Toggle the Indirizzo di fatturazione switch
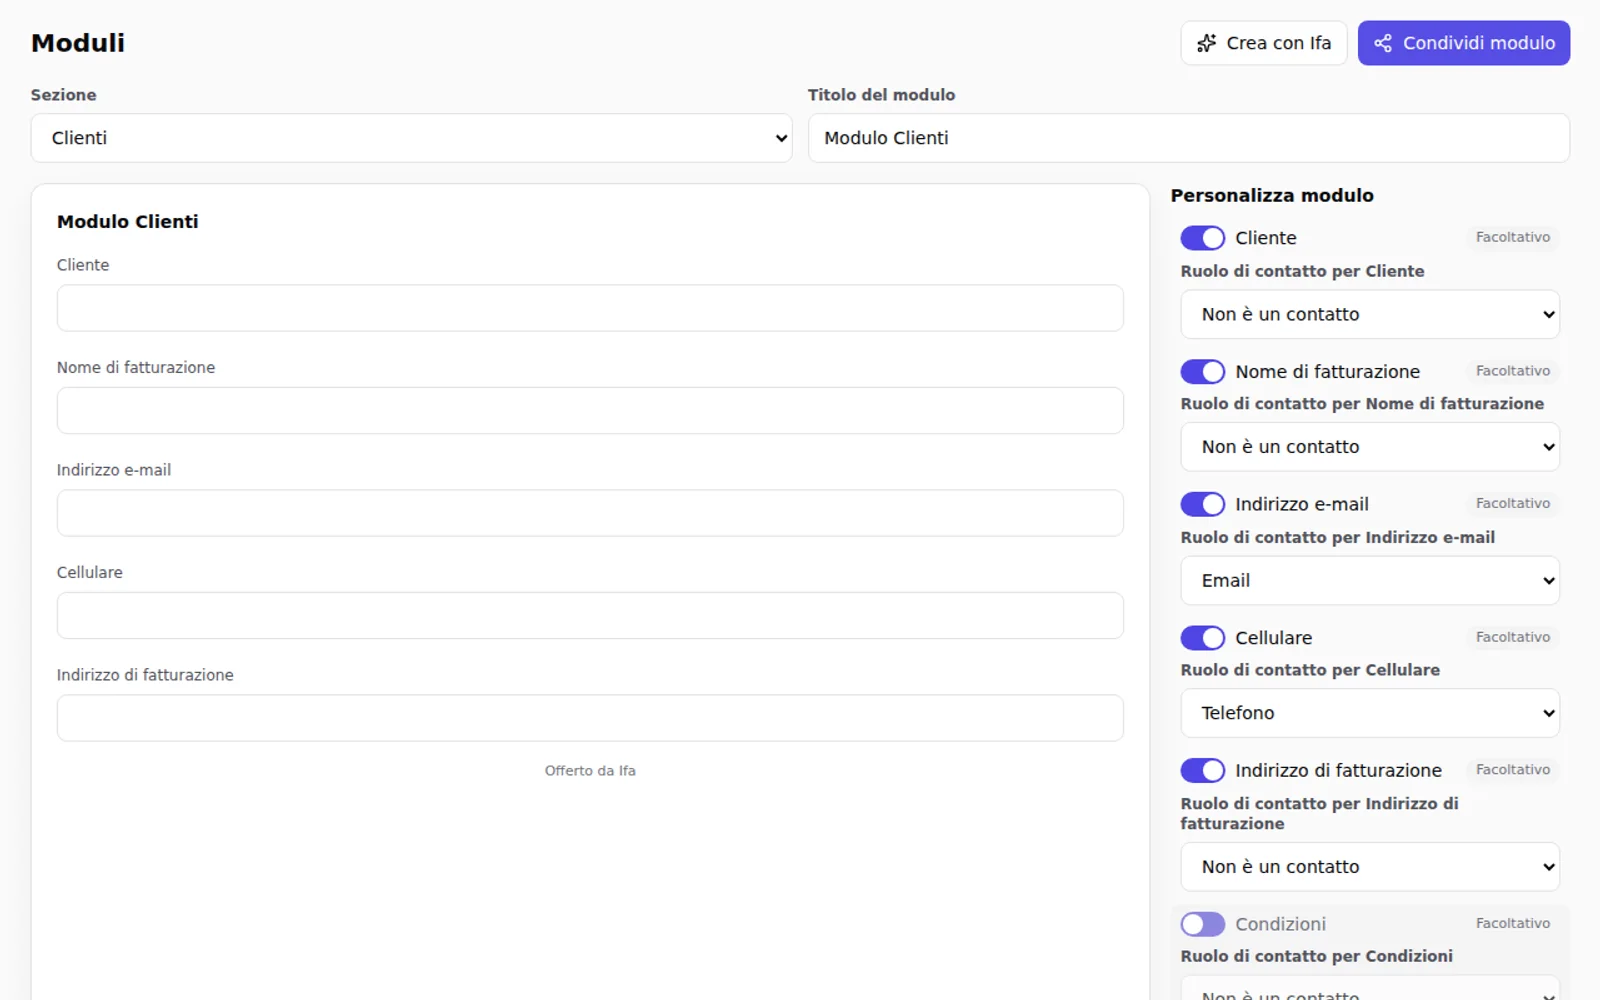Screen dimensions: 1600x1000 pyautogui.click(x=1202, y=770)
